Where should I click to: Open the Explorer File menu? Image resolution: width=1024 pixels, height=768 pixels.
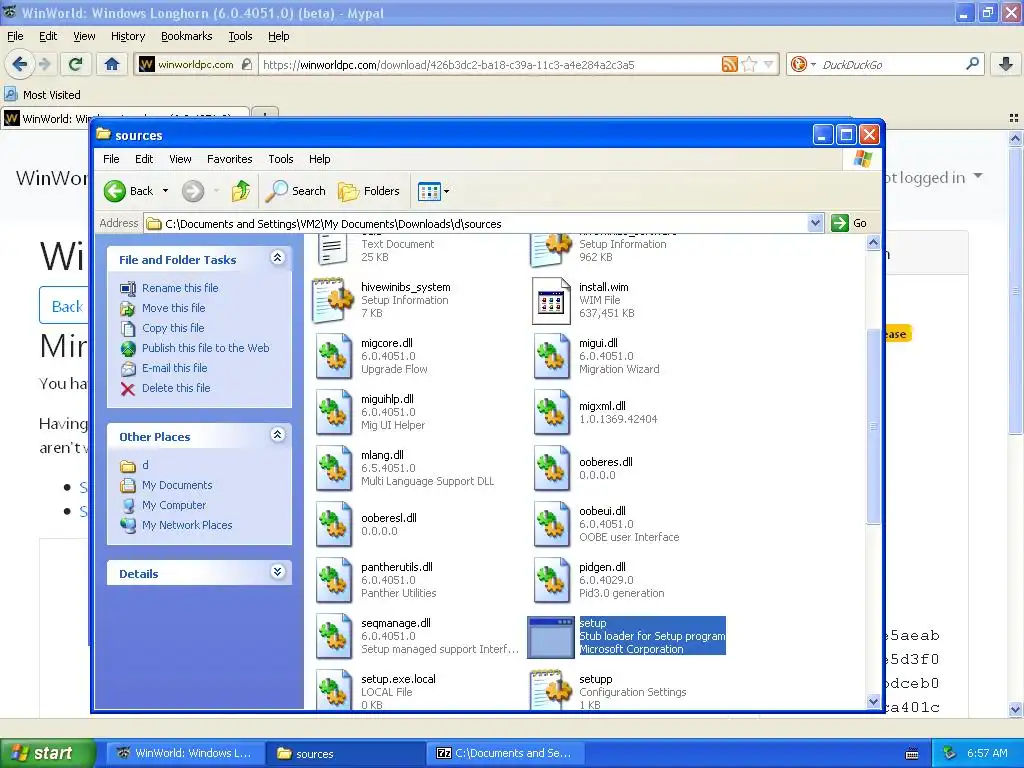coord(111,159)
